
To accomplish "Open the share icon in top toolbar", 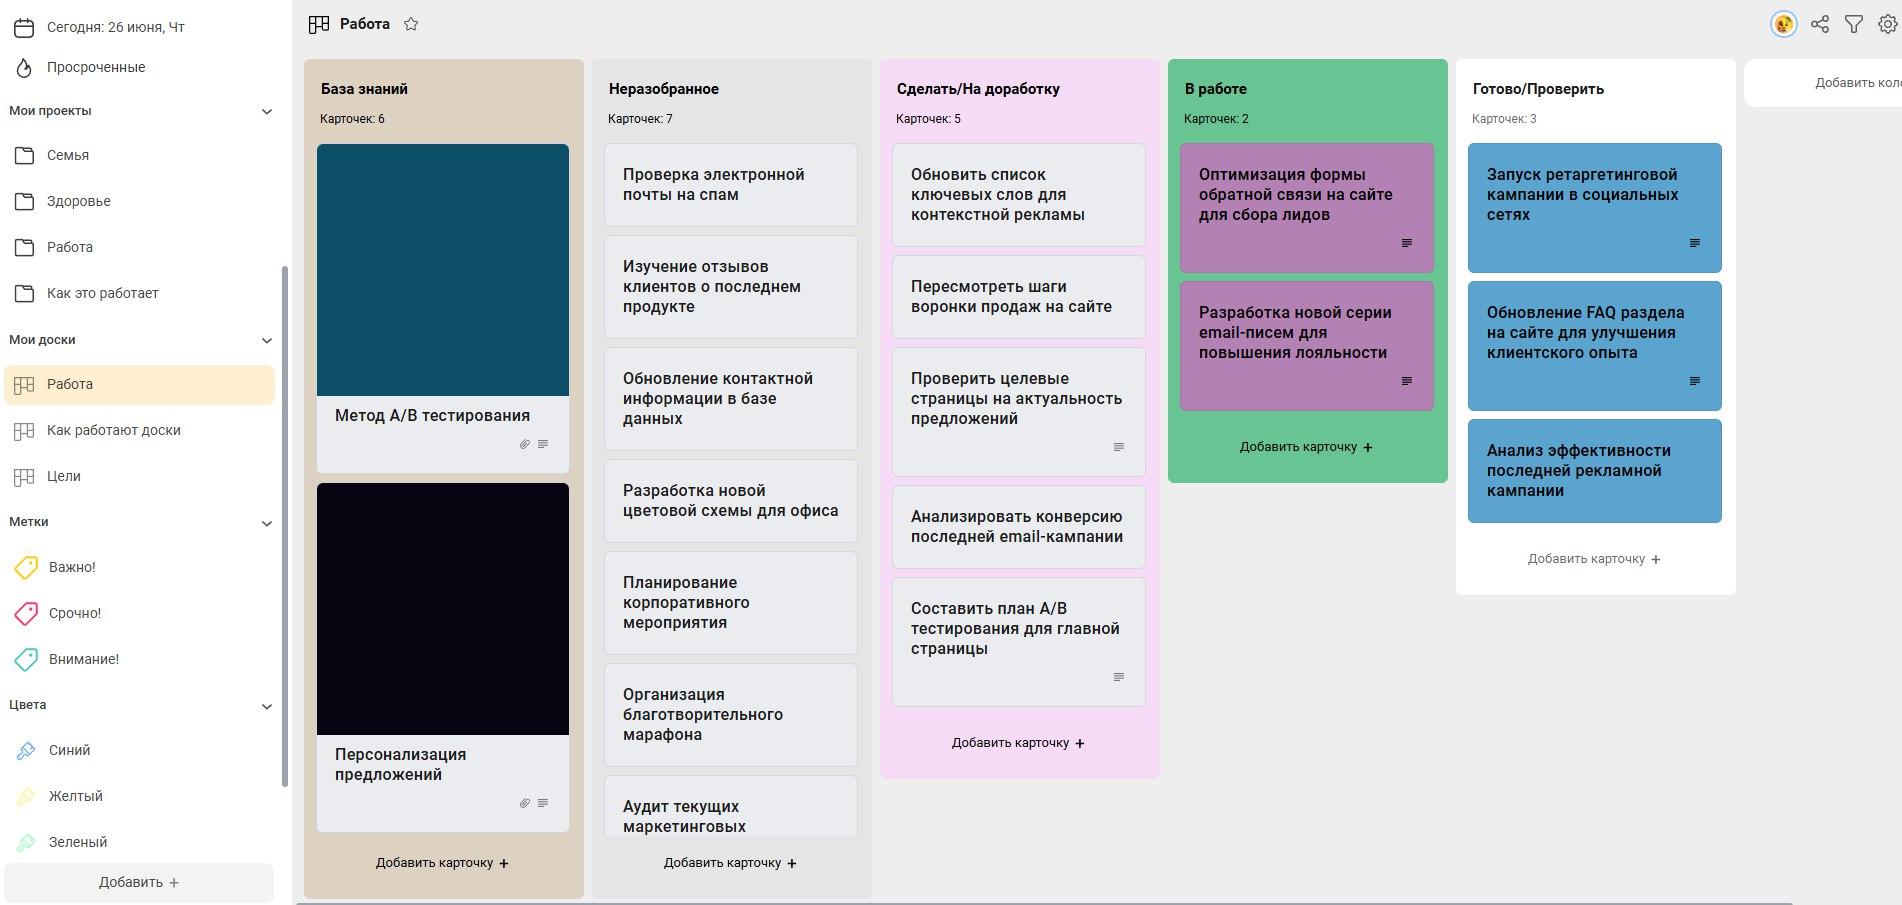I will tap(1820, 24).
